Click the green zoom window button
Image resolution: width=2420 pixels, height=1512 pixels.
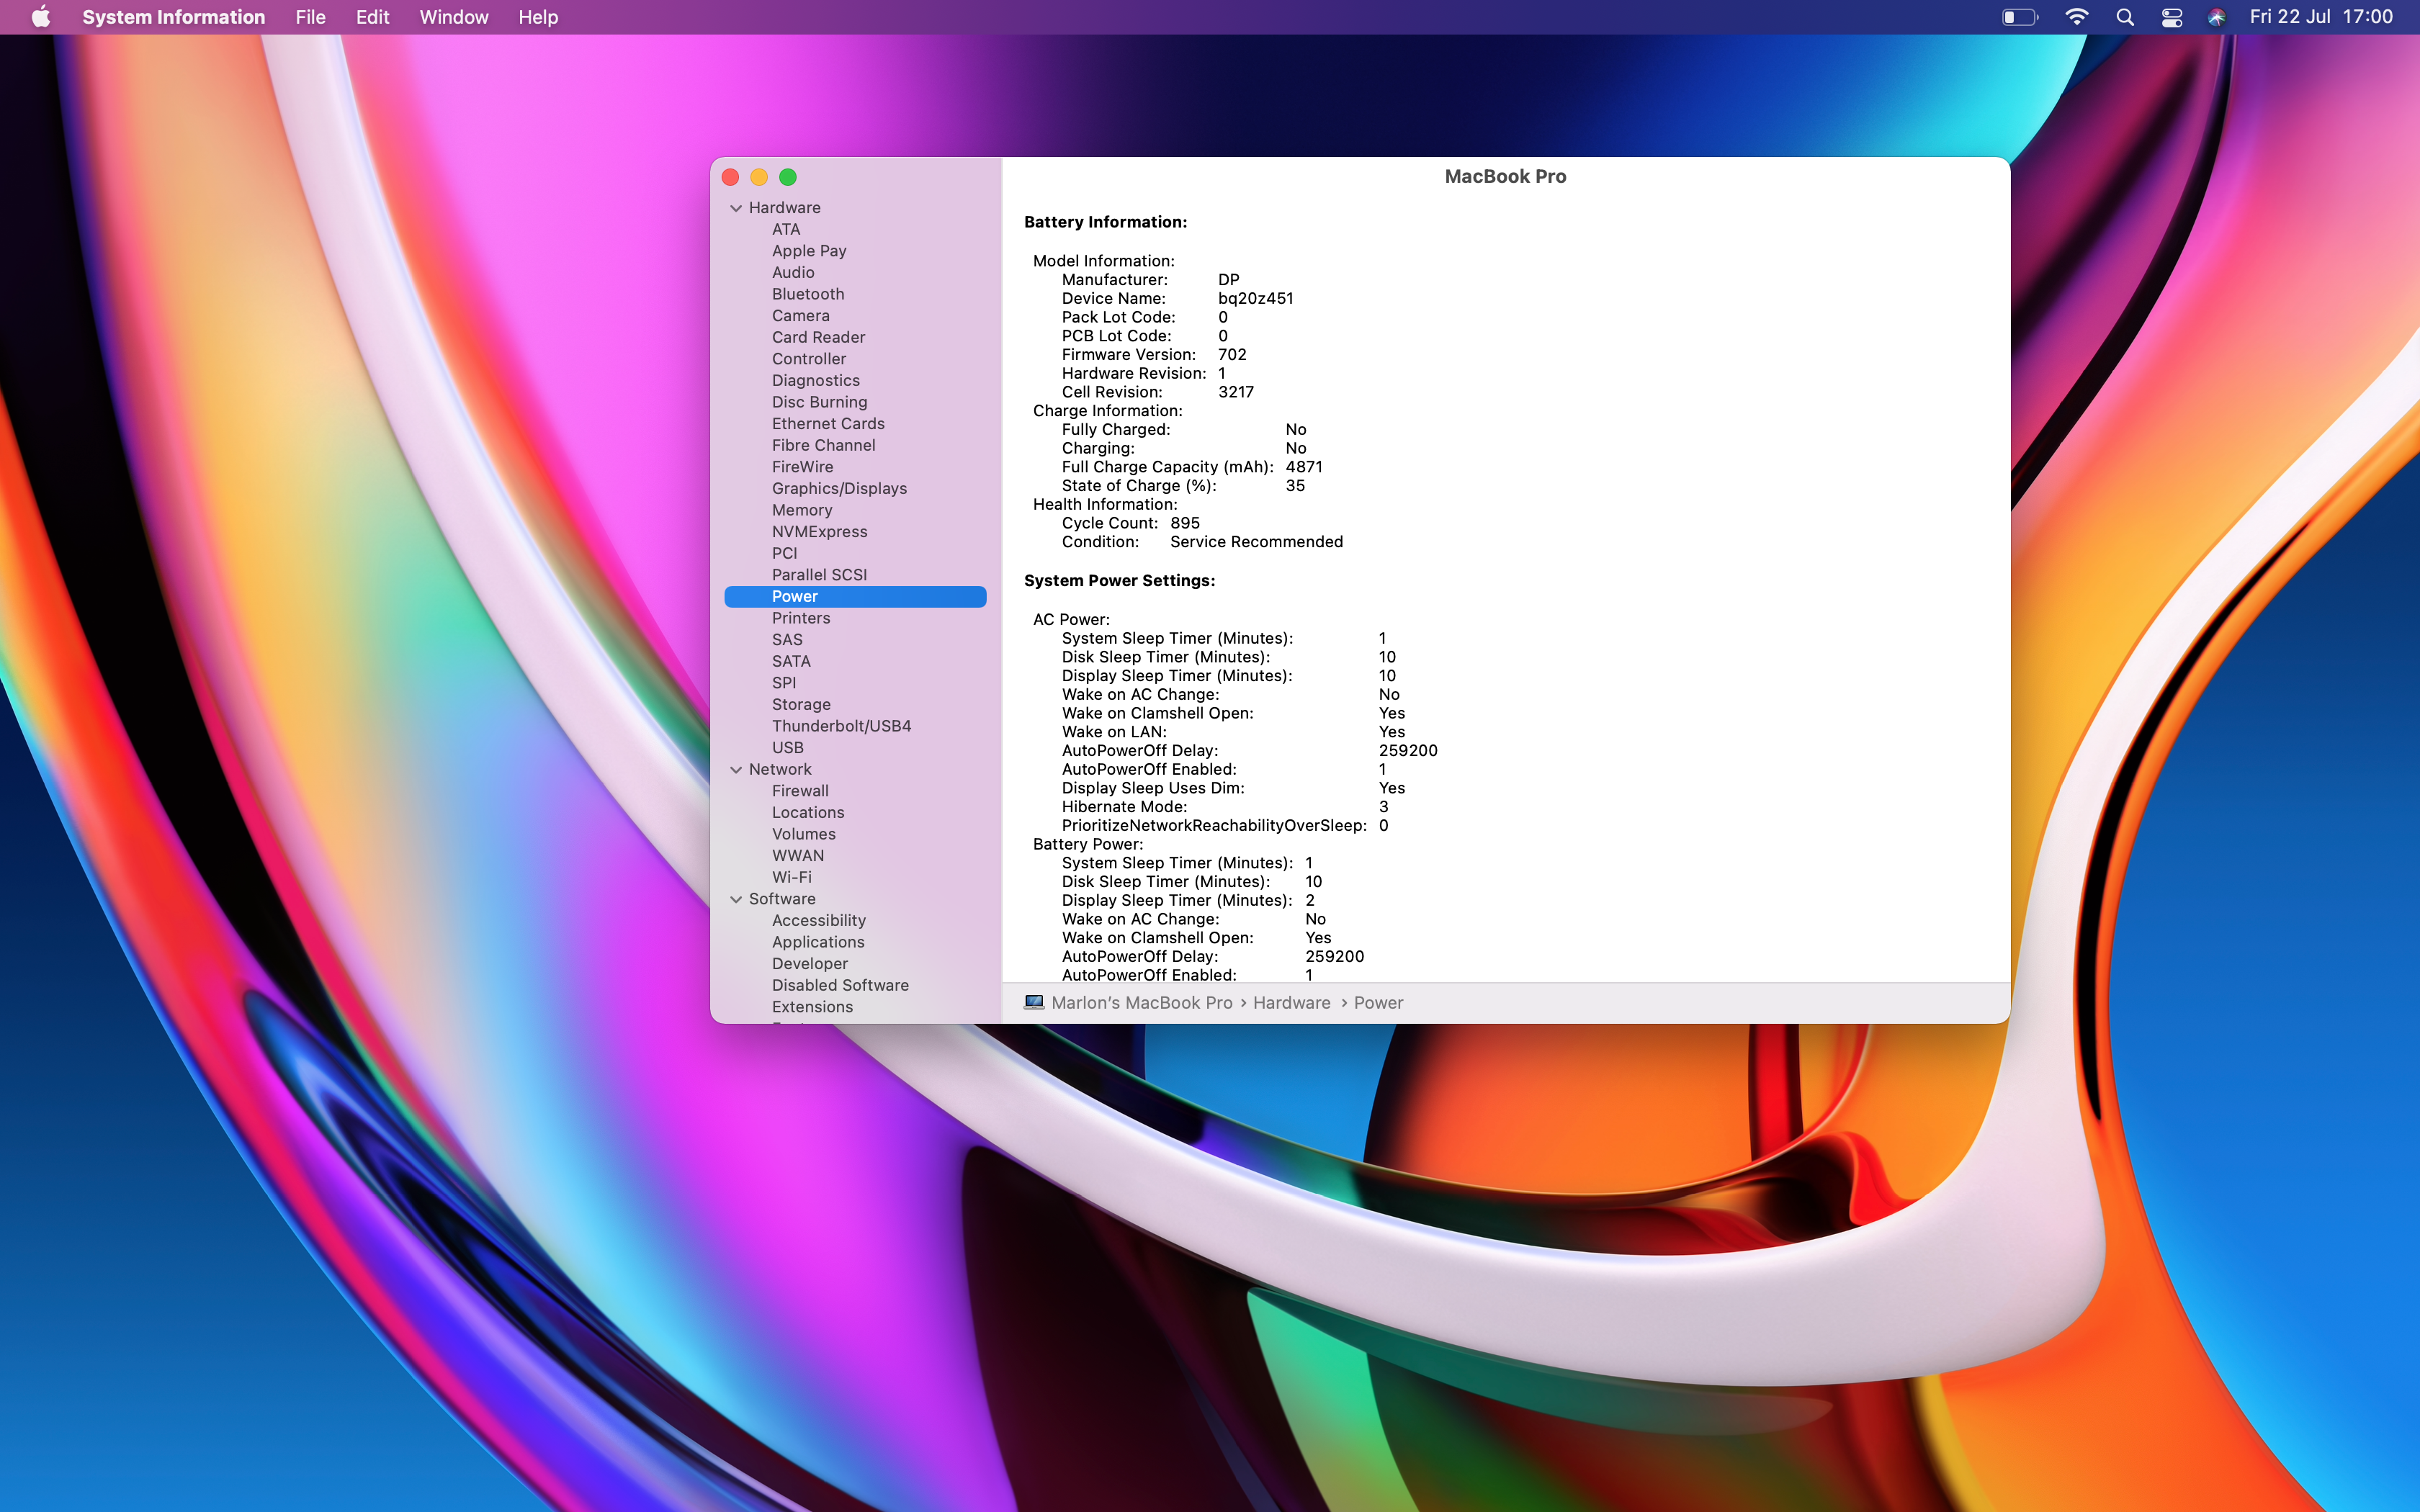click(788, 177)
